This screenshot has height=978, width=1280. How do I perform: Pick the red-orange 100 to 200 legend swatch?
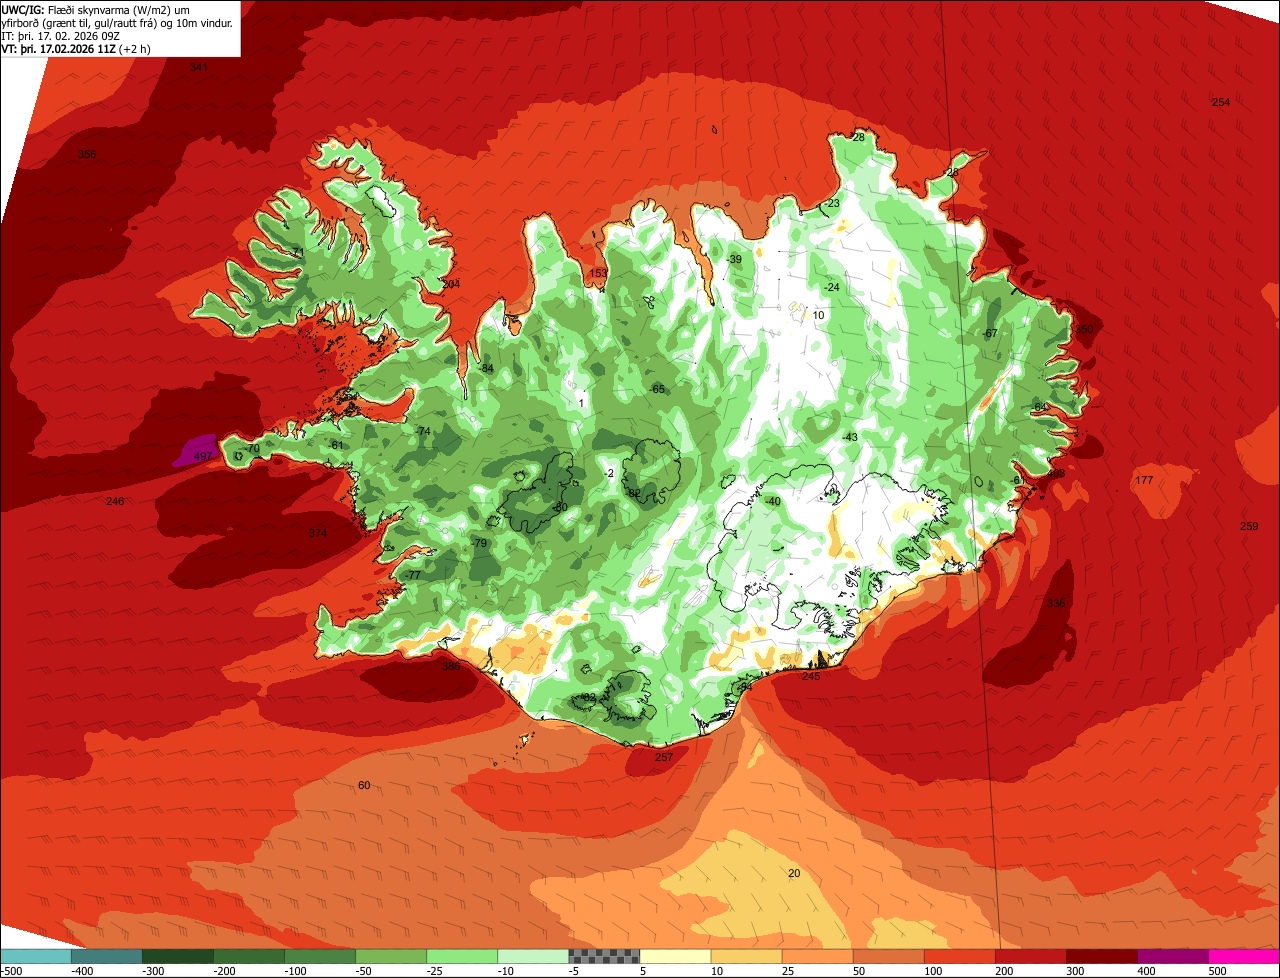[x=959, y=956]
